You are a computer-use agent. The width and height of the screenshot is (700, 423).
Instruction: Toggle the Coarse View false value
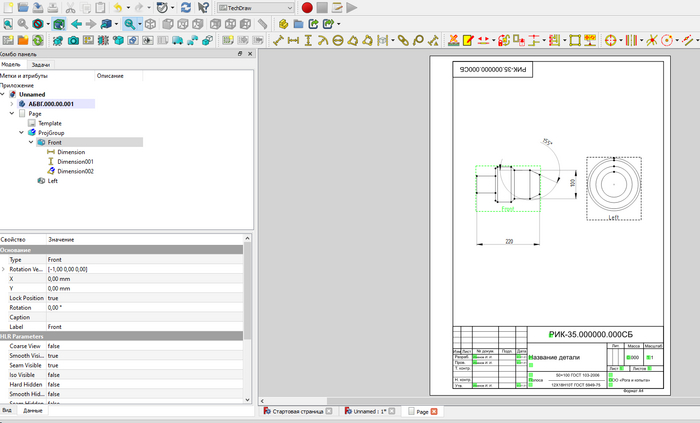54,346
